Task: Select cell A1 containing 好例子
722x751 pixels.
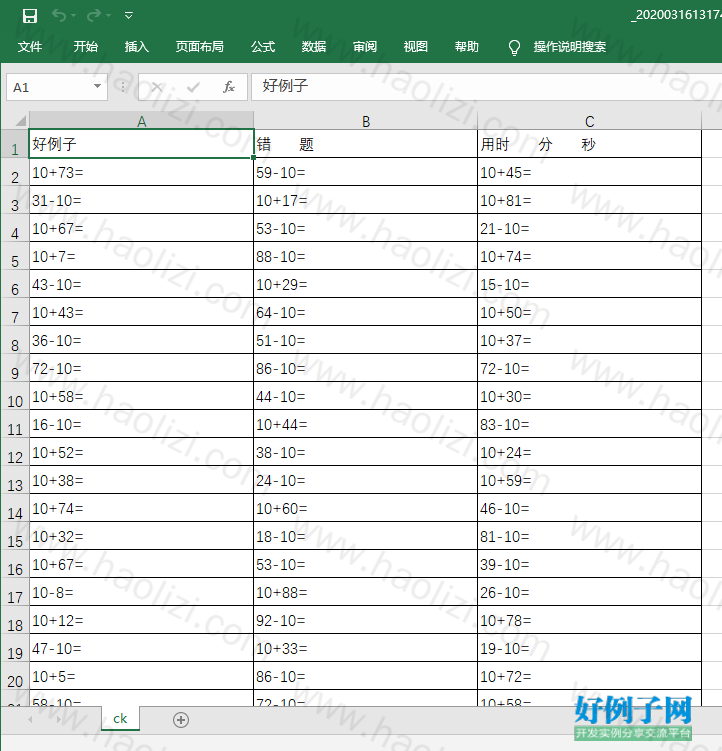Action: [141, 144]
